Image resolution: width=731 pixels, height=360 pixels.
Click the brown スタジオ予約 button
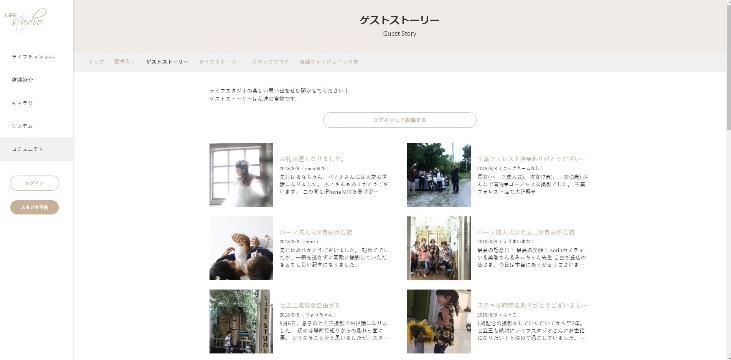(34, 207)
